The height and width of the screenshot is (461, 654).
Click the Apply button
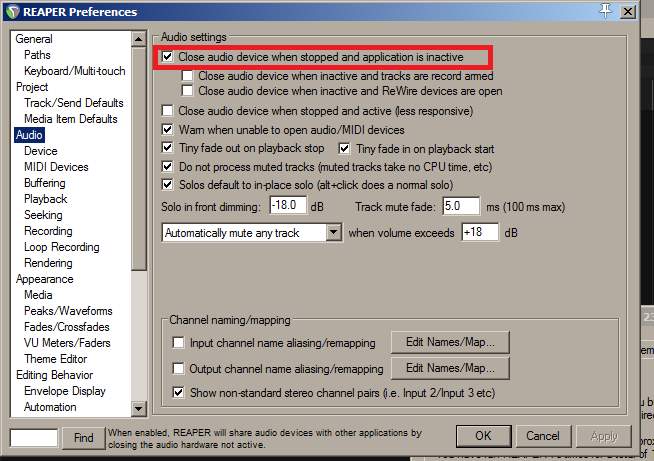pos(604,436)
